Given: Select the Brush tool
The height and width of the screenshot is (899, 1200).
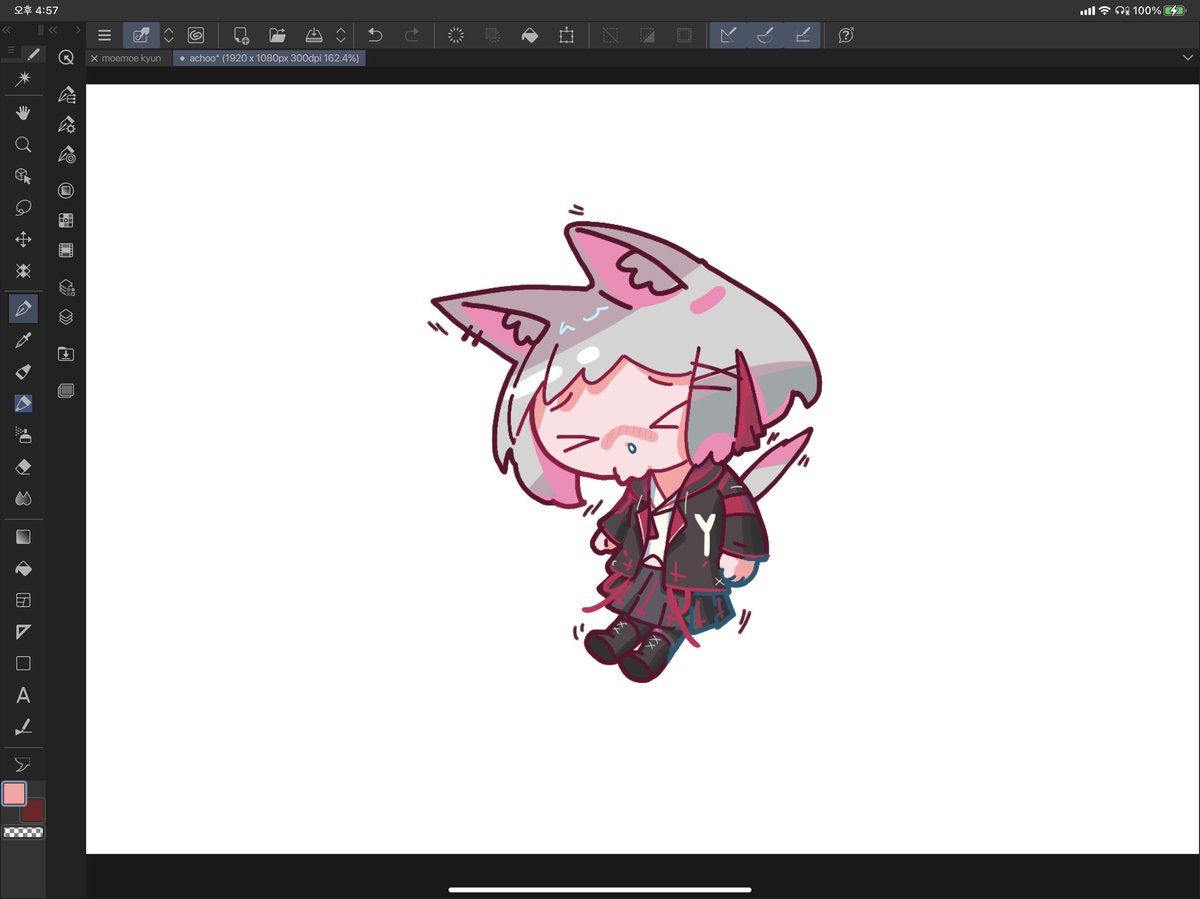Looking at the screenshot, I should pos(23,372).
